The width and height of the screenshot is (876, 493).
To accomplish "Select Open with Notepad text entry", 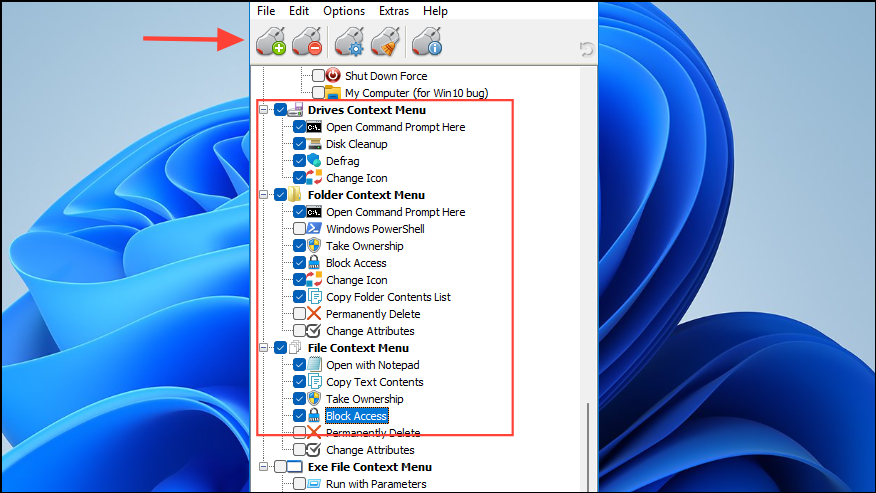I will pos(373,365).
